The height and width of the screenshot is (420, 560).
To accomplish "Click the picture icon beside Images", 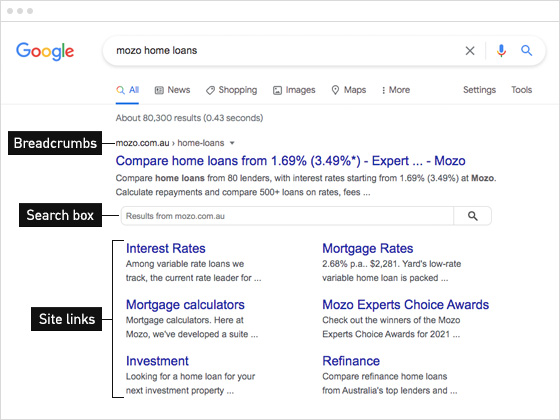I will [x=277, y=90].
